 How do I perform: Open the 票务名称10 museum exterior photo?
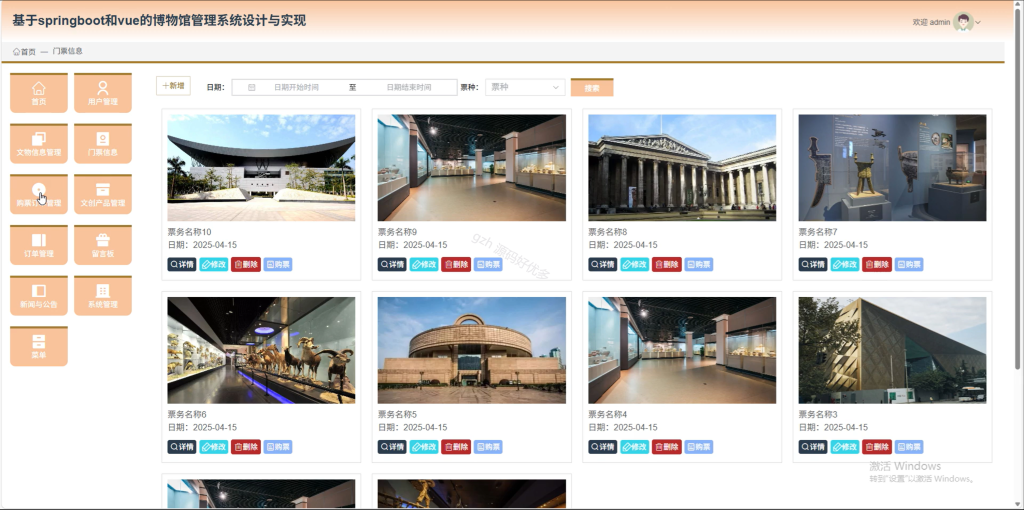261,168
